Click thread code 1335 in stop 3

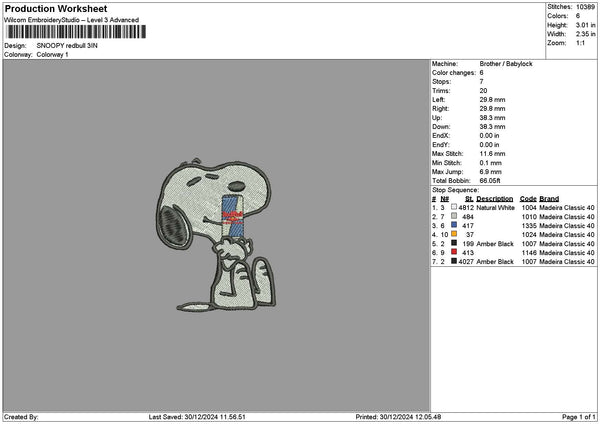[529, 226]
